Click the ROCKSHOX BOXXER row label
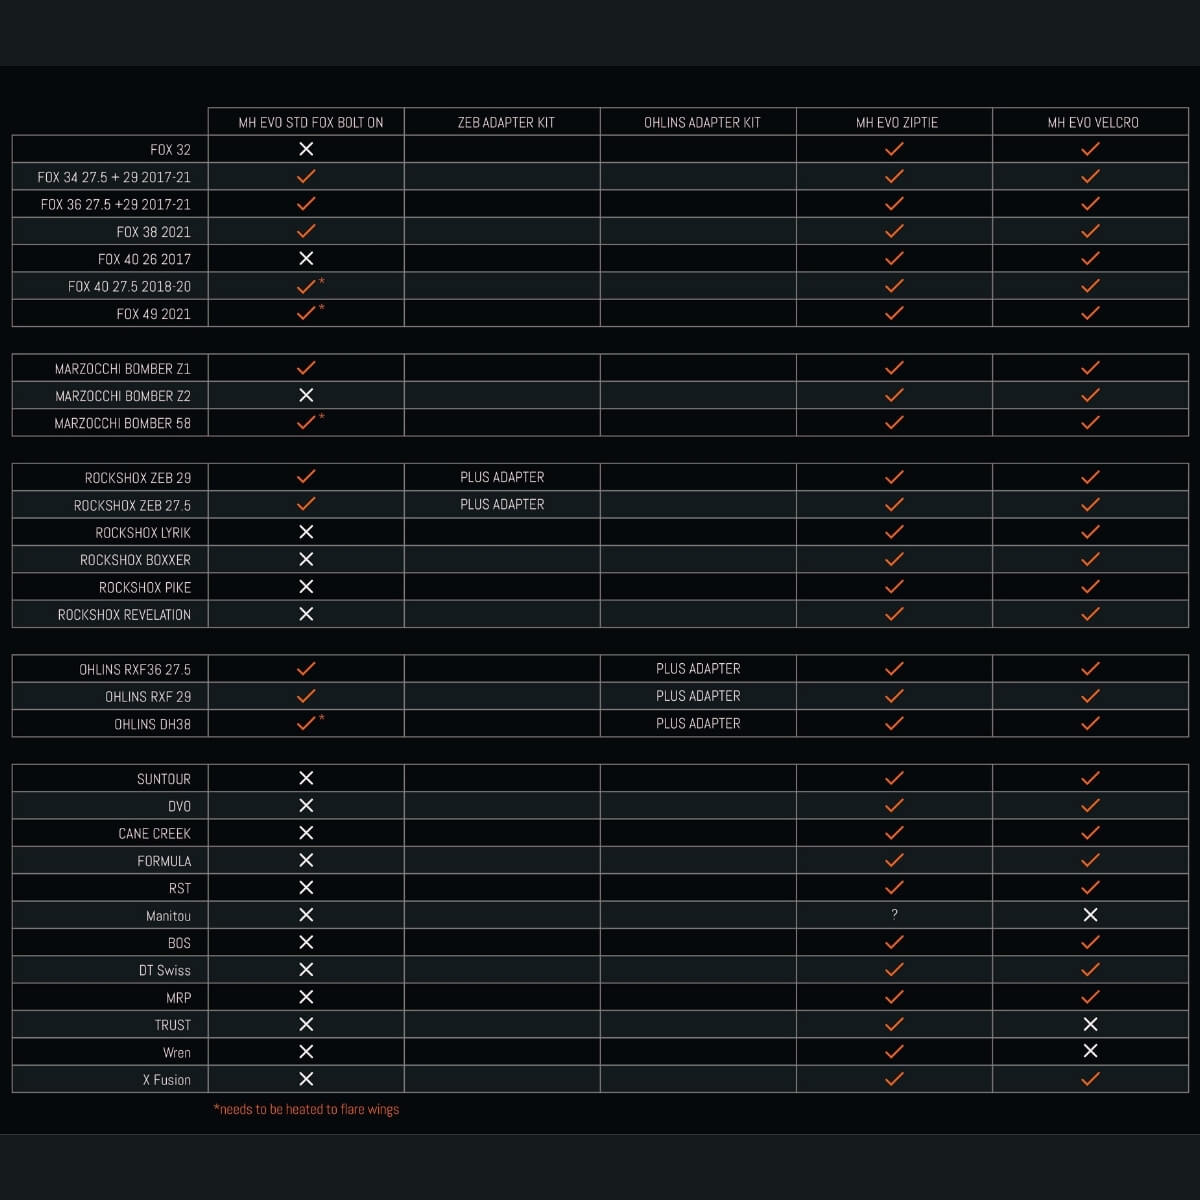 [135, 560]
